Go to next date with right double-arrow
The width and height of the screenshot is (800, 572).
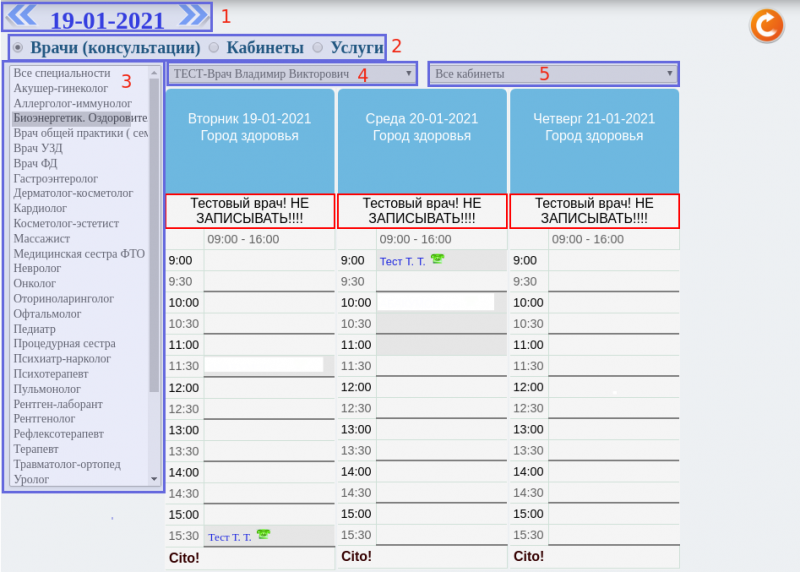[x=193, y=16]
